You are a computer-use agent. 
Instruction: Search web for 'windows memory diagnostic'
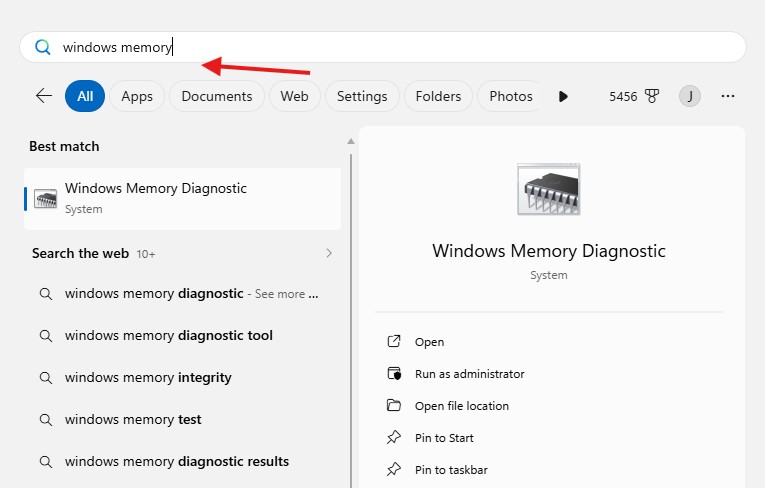click(182, 294)
